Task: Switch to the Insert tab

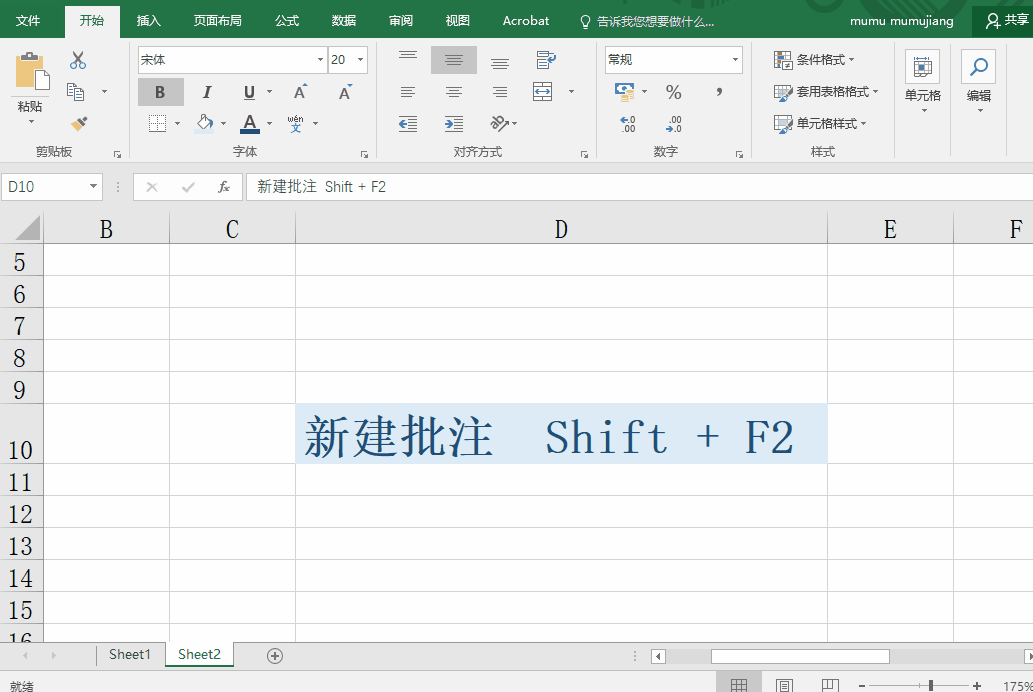Action: pos(148,21)
